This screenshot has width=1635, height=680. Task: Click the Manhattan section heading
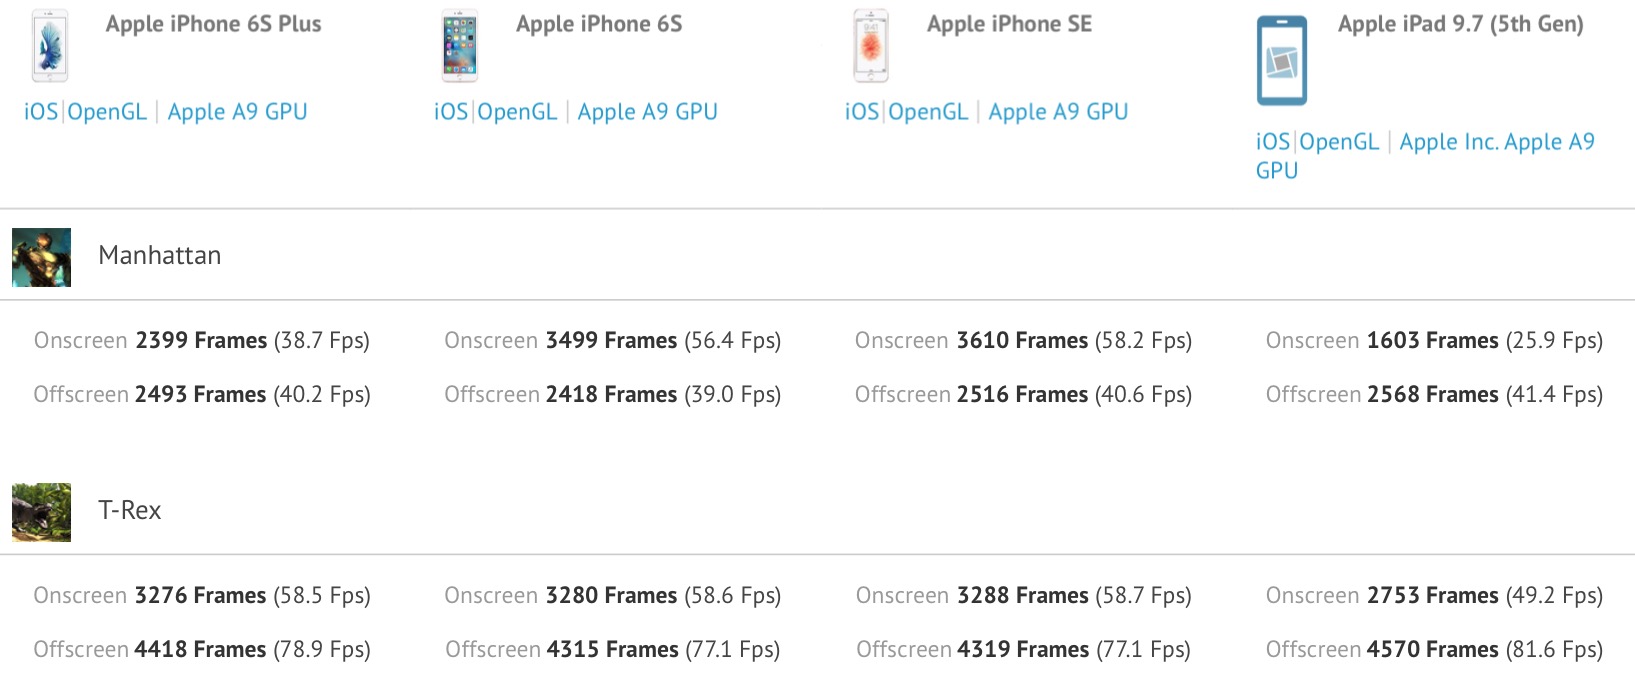point(160,256)
